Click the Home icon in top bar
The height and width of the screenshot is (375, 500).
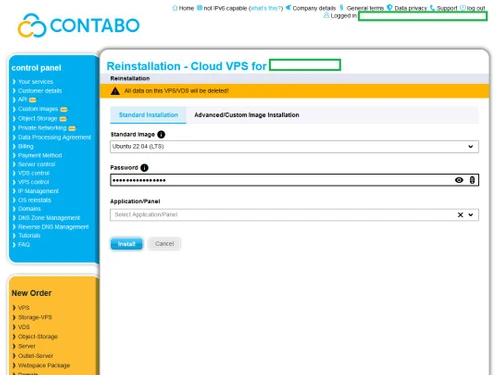pyautogui.click(x=175, y=8)
